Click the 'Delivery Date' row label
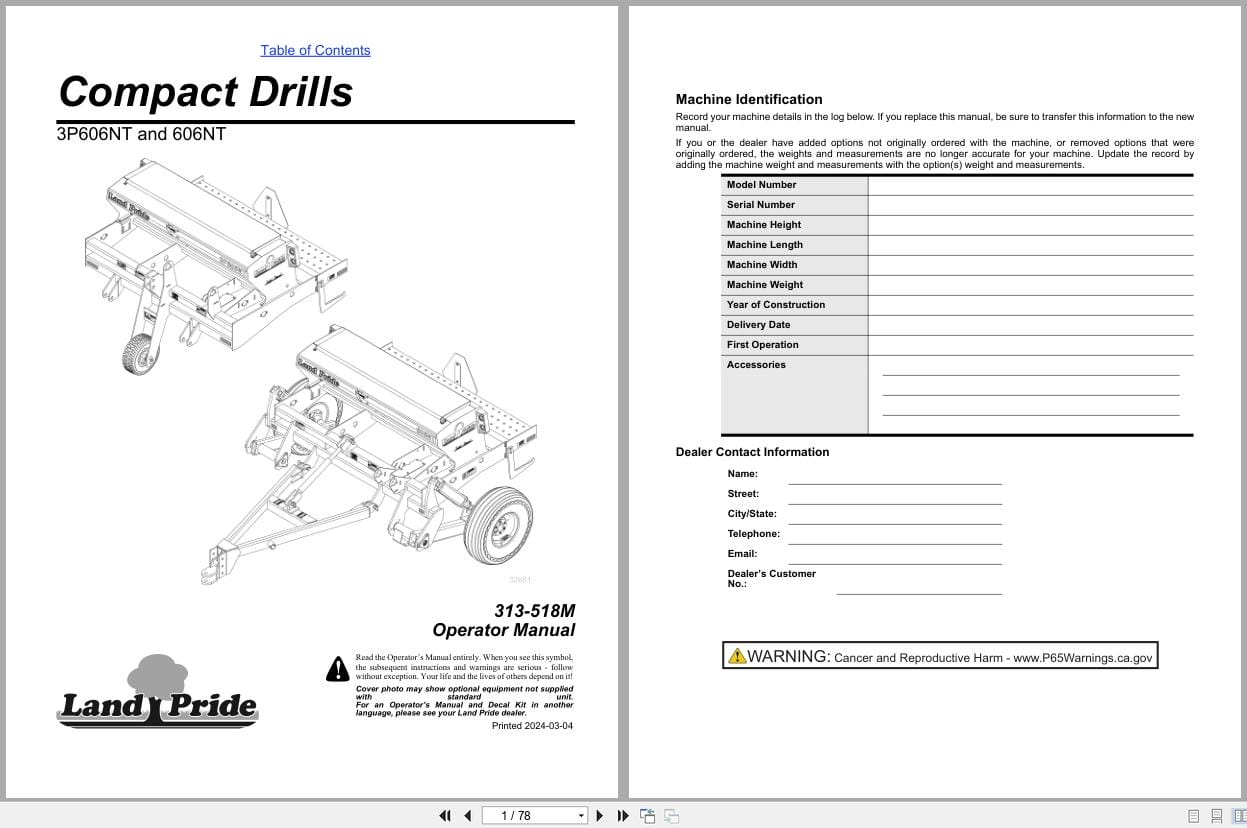Viewport: 1247px width, 828px height. pos(758,325)
